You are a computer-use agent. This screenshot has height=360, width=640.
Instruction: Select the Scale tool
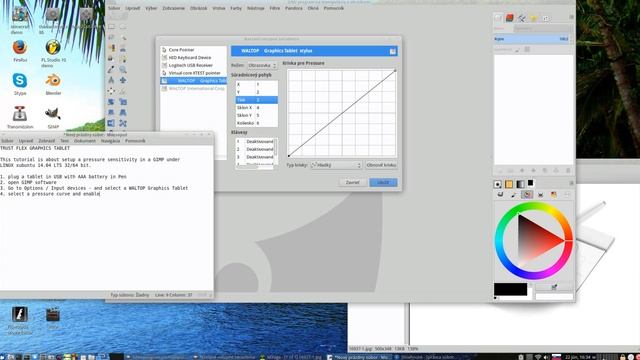tap(122, 102)
